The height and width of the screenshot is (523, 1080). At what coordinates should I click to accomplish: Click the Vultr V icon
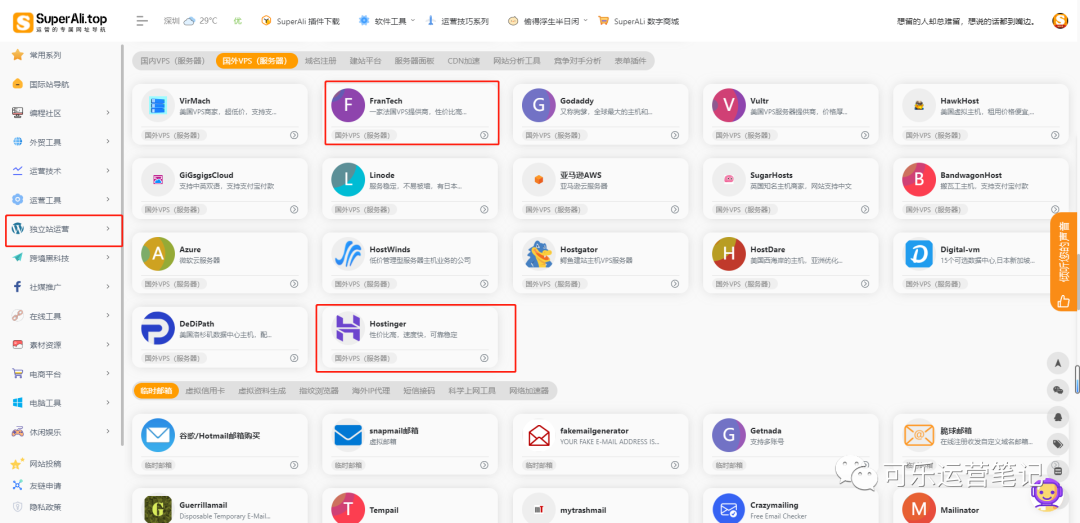point(729,106)
